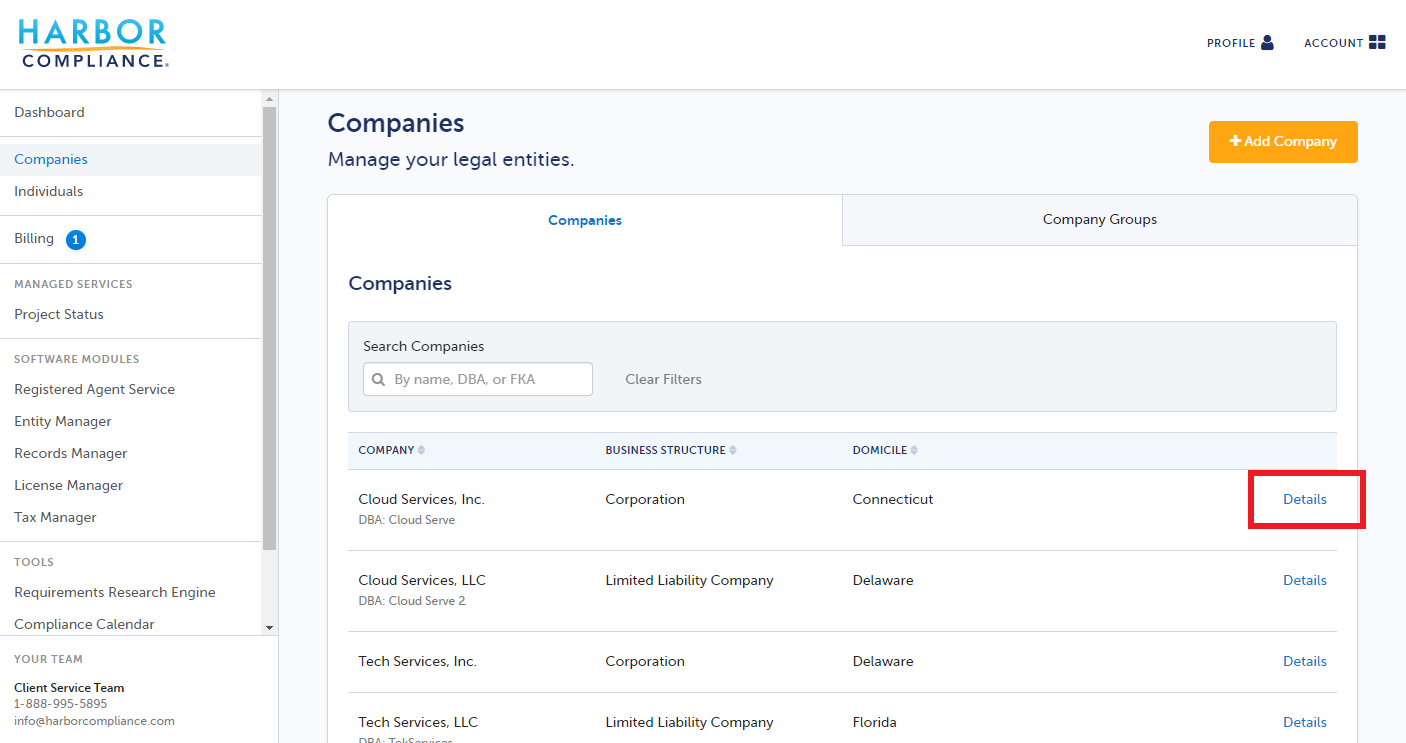Click Client Service Team text
The width and height of the screenshot is (1406, 743).
[69, 688]
